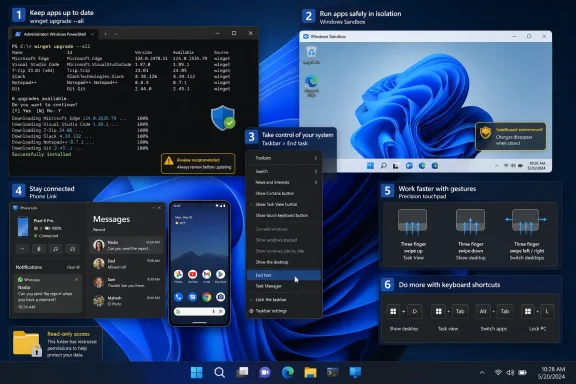Viewport: 576px width, 384px height.
Task: Click the Bluetooth button in Phone Link
Action: point(39,249)
